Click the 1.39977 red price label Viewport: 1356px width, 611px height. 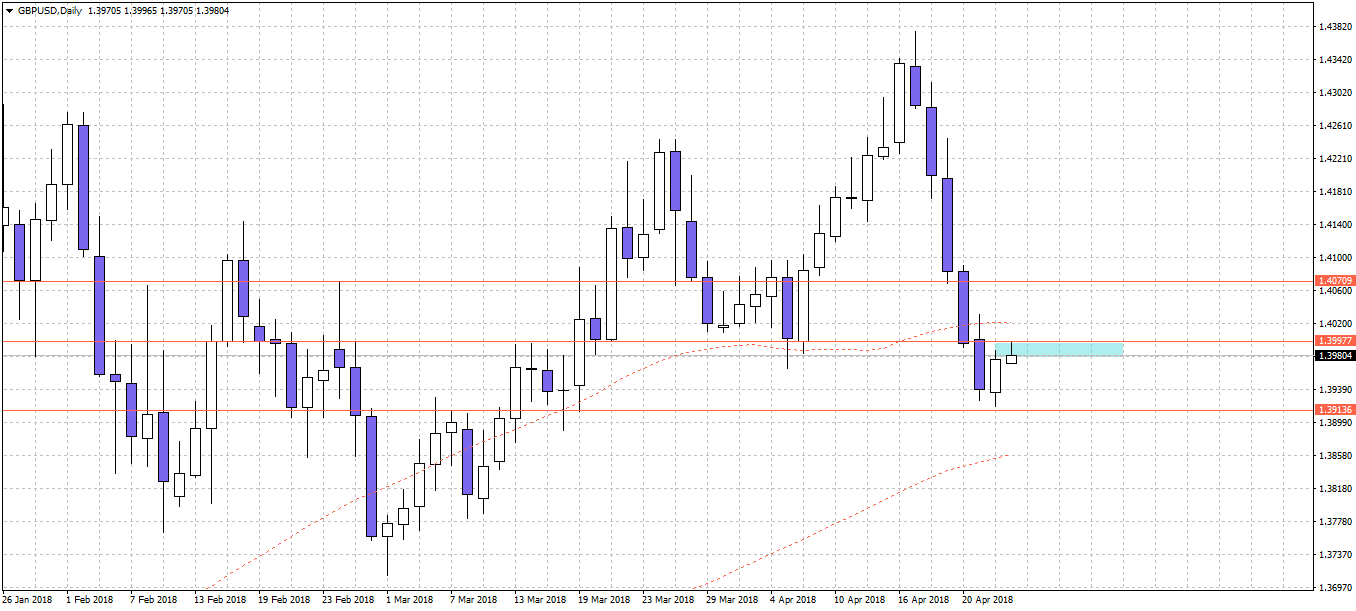point(1336,341)
